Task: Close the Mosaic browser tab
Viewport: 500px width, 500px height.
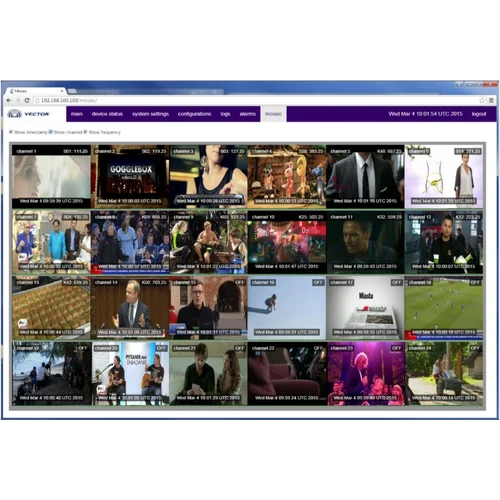Action: point(62,91)
